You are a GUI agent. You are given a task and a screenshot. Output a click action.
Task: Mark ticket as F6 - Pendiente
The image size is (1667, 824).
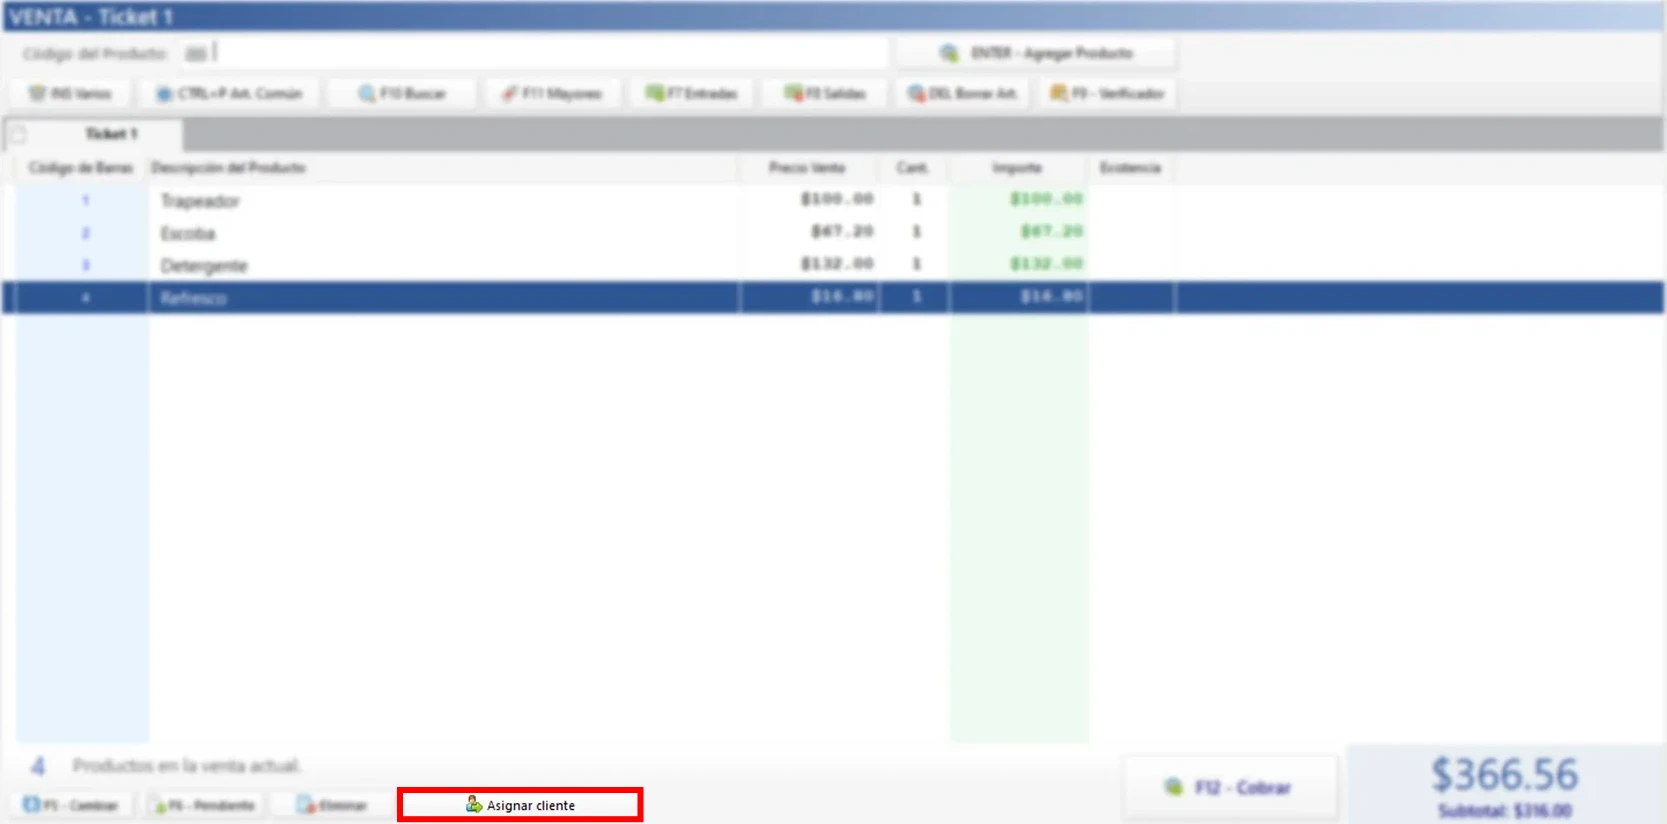coord(204,805)
